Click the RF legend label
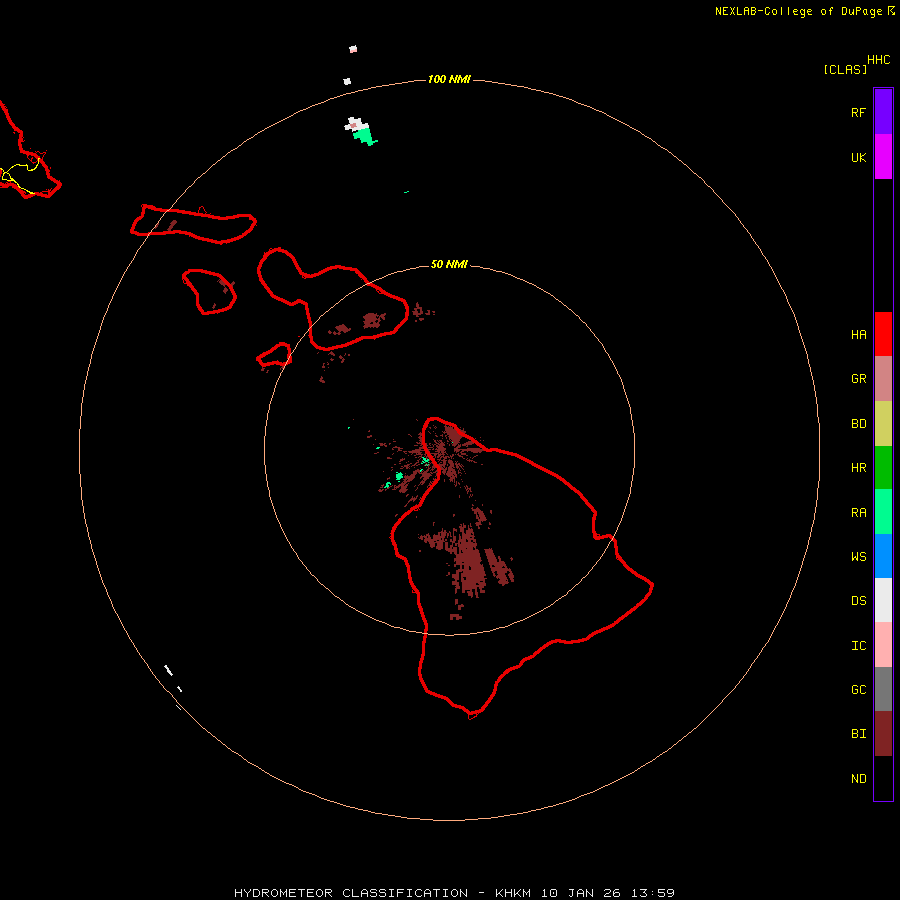Viewport: 900px width, 900px height. (x=858, y=112)
